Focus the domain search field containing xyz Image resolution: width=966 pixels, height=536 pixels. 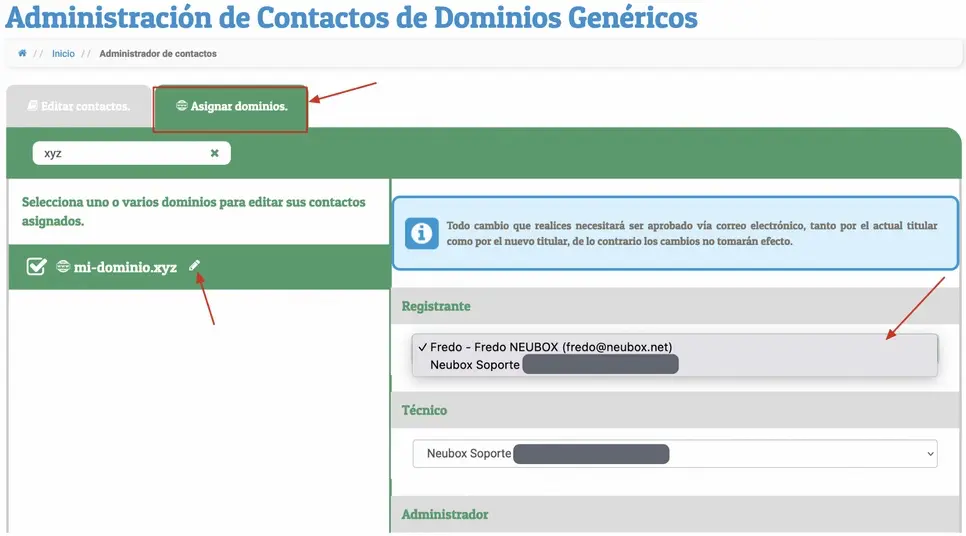[x=131, y=153]
